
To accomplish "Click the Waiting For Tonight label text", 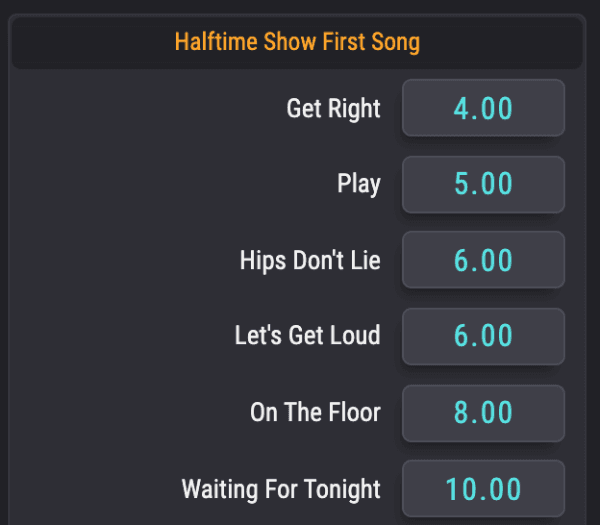I will [x=281, y=489].
